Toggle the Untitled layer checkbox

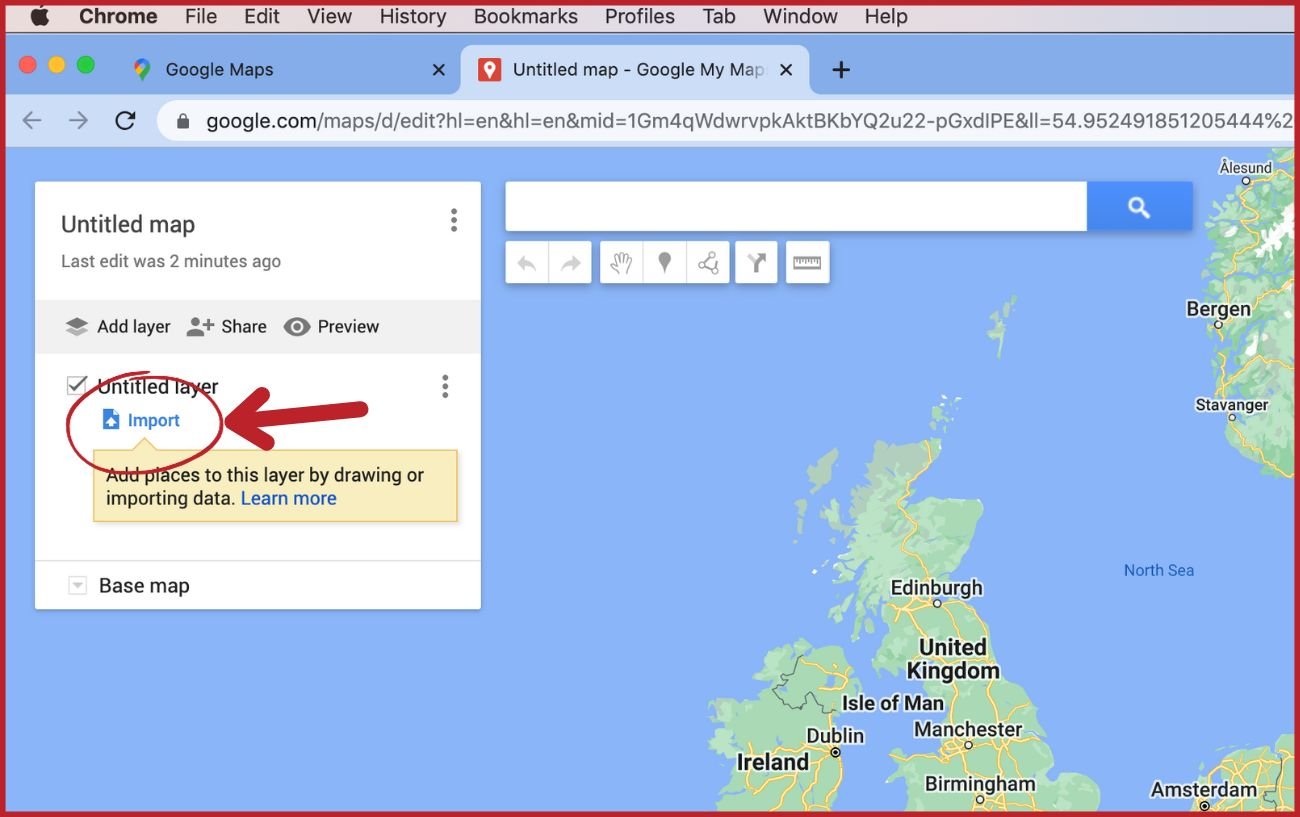(77, 386)
